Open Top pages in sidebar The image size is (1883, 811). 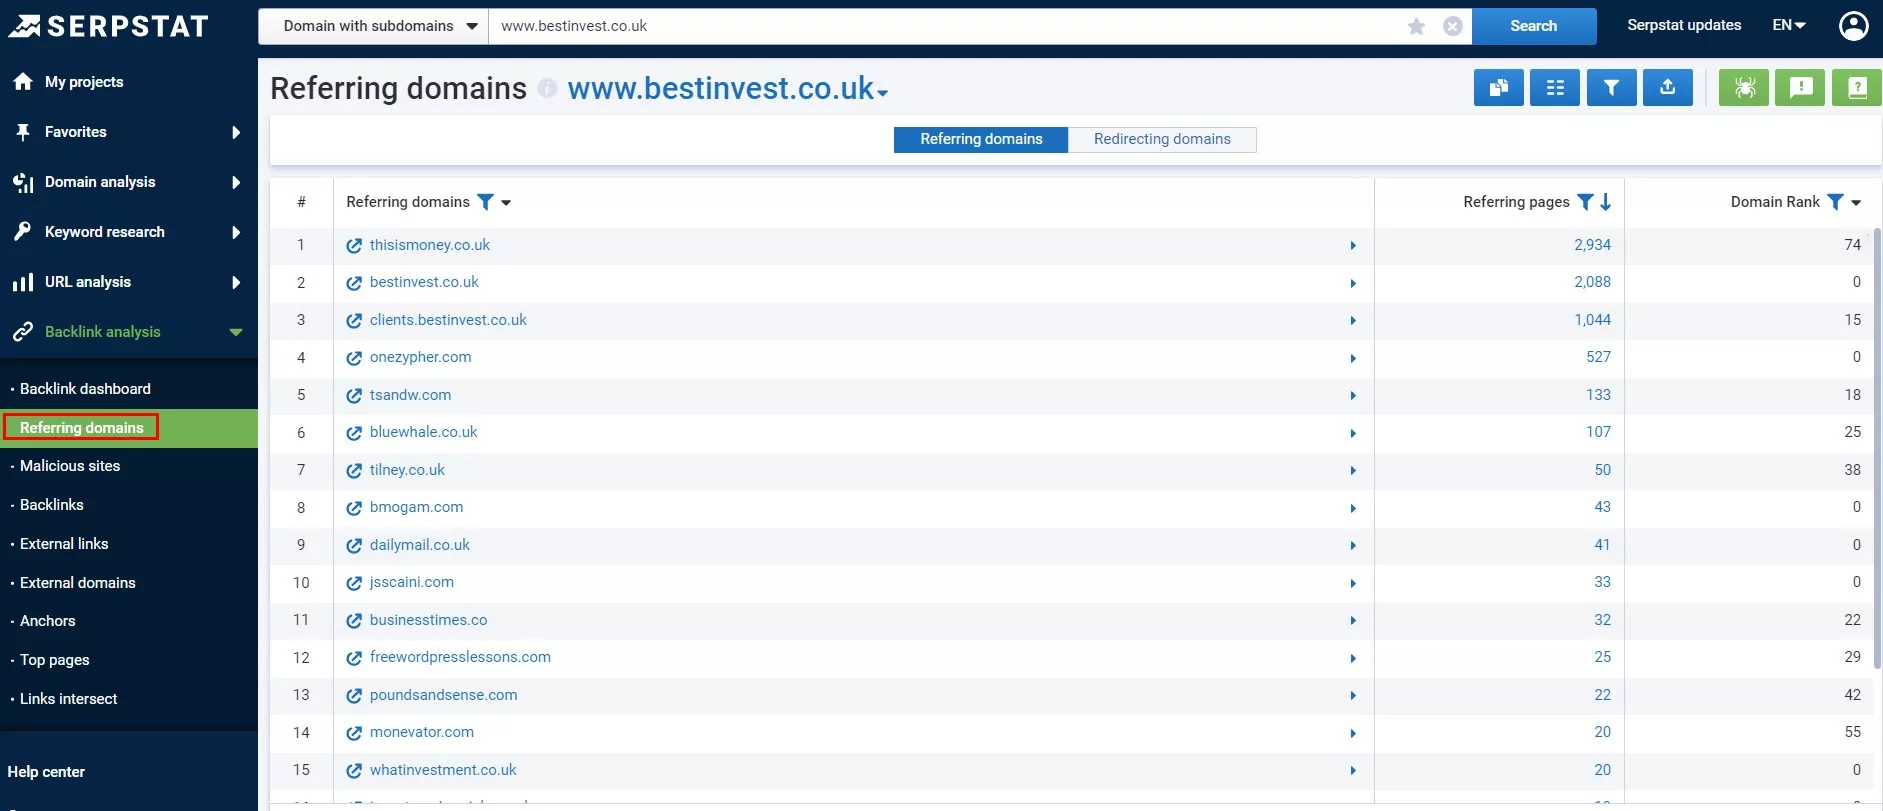[x=55, y=660]
